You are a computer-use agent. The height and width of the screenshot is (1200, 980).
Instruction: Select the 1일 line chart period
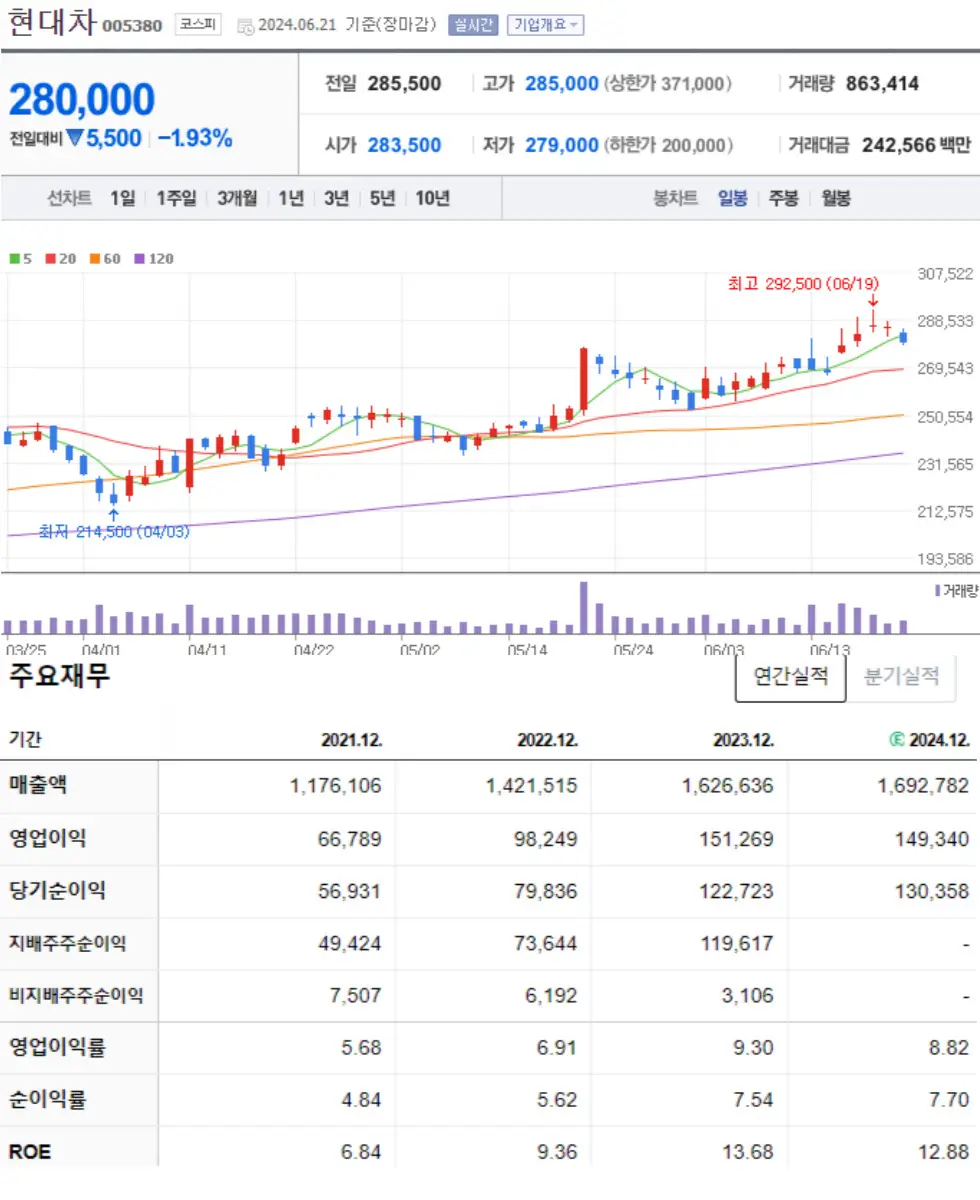click(123, 198)
